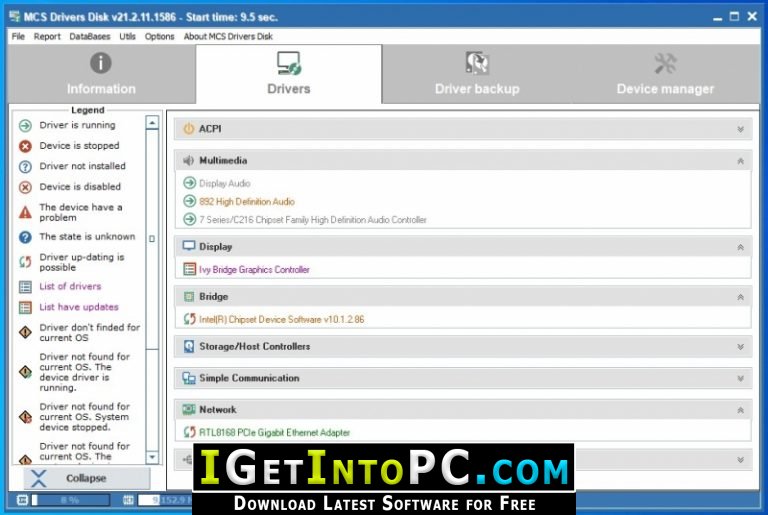This screenshot has height=515, width=768.
Task: Click the driver list icon beside Ivy Bridge Graphics
Action: pyautogui.click(x=190, y=269)
